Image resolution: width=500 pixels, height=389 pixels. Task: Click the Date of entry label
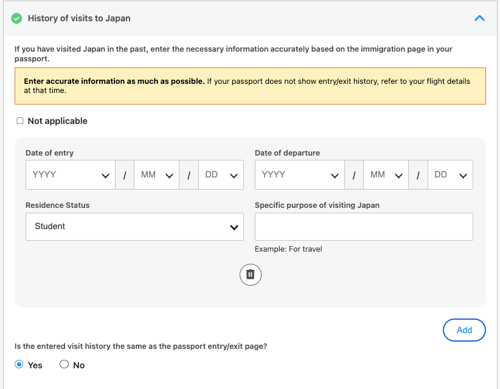(50, 153)
